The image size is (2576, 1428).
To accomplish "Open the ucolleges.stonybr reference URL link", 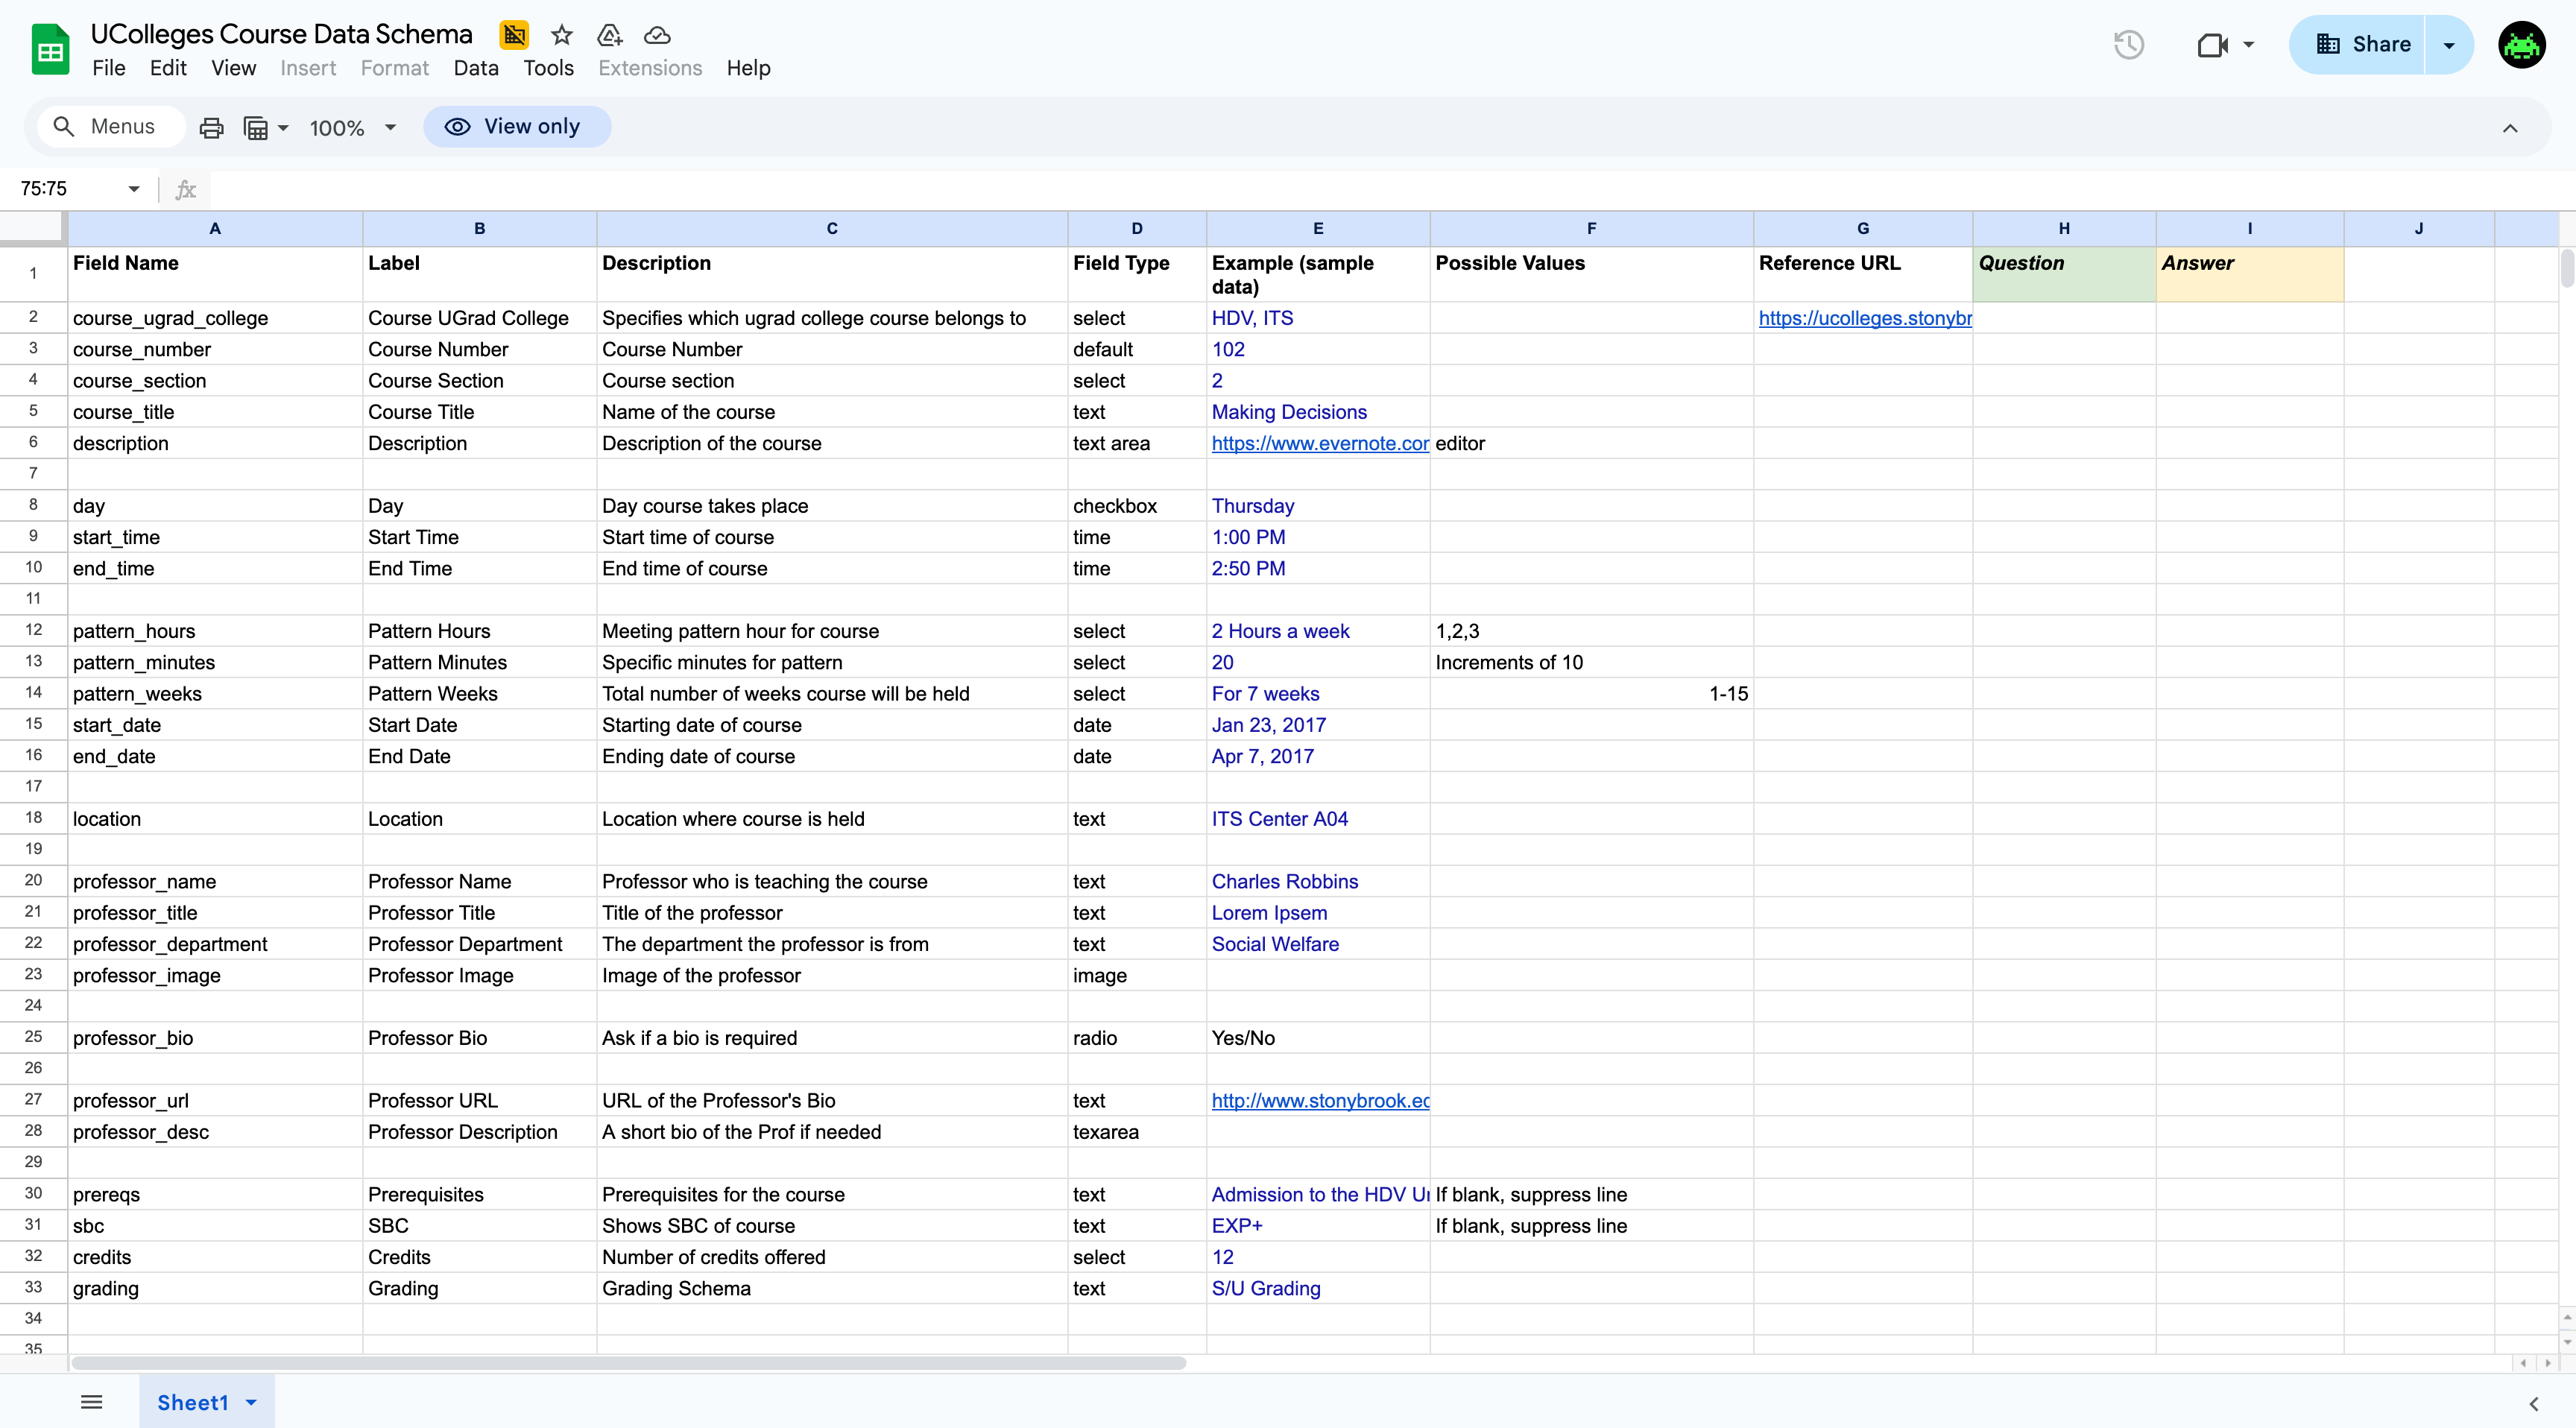I will coord(1865,318).
